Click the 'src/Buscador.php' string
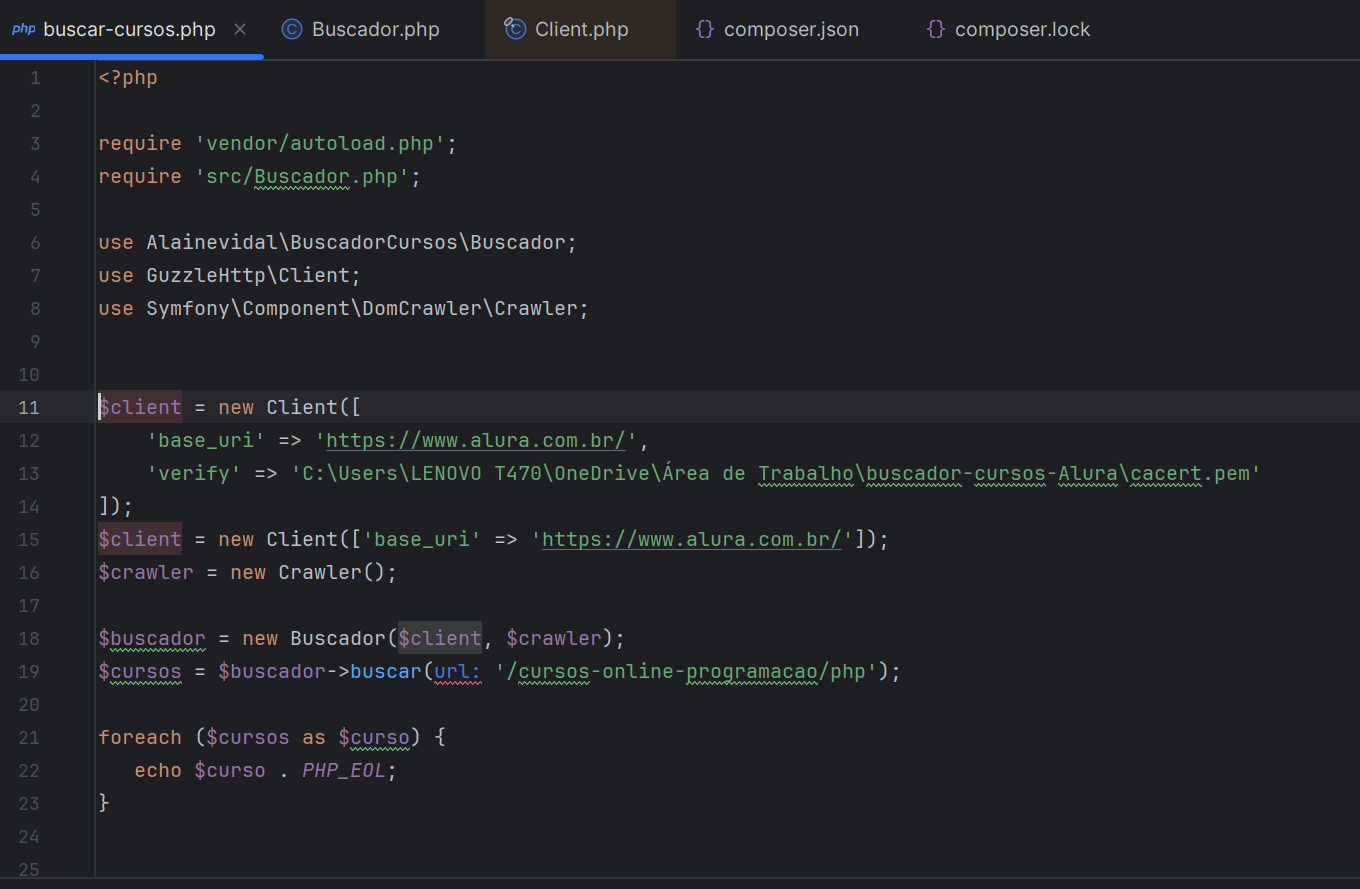 coord(302,176)
